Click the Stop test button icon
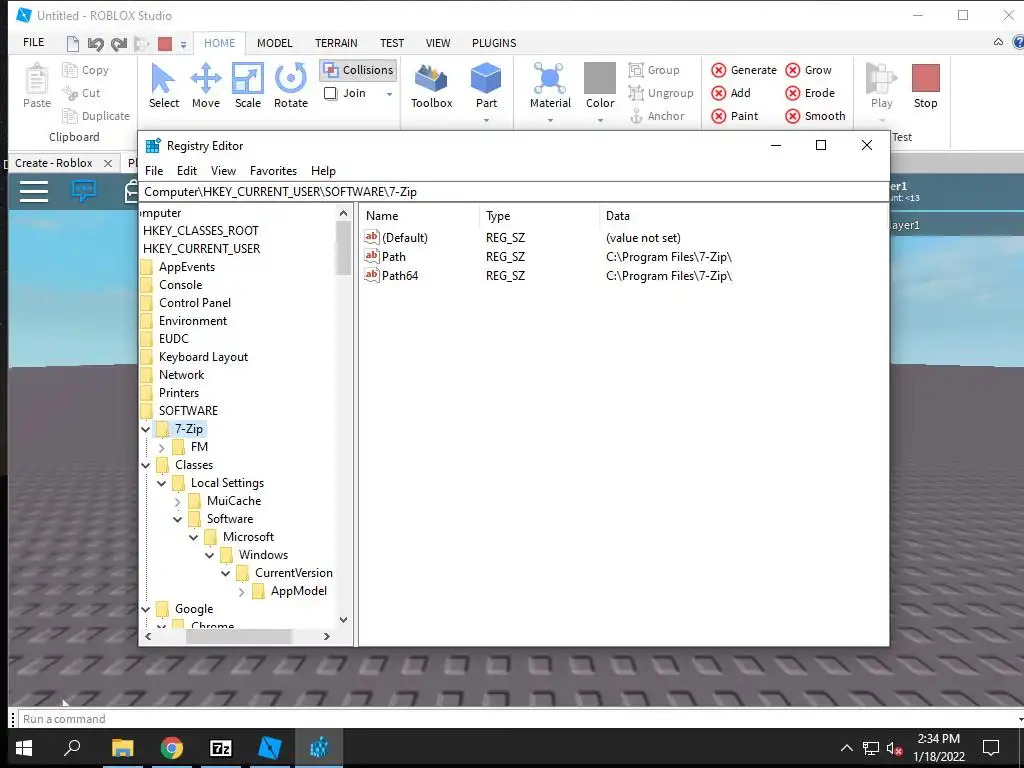1024x768 pixels. (925, 78)
